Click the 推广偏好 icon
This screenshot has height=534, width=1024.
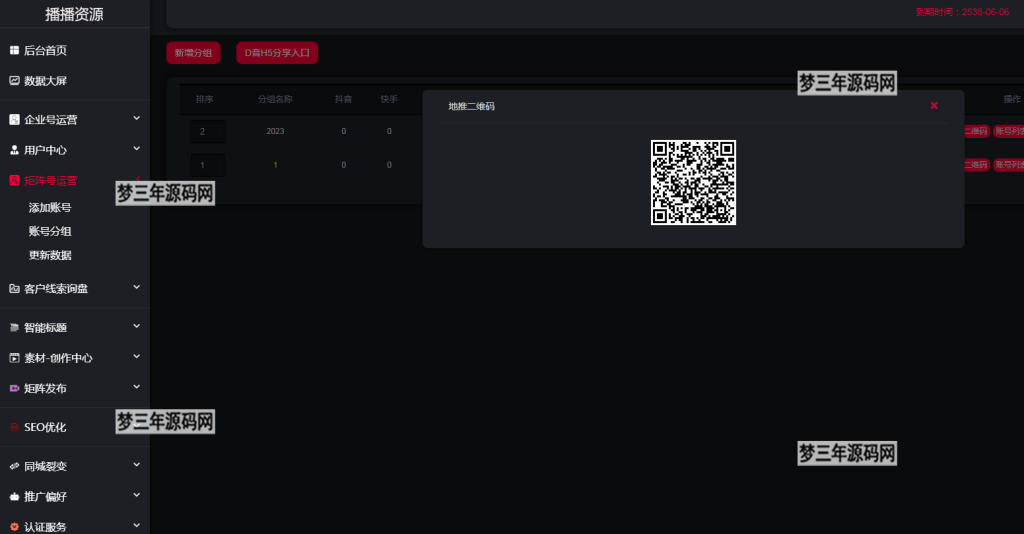click(x=14, y=497)
